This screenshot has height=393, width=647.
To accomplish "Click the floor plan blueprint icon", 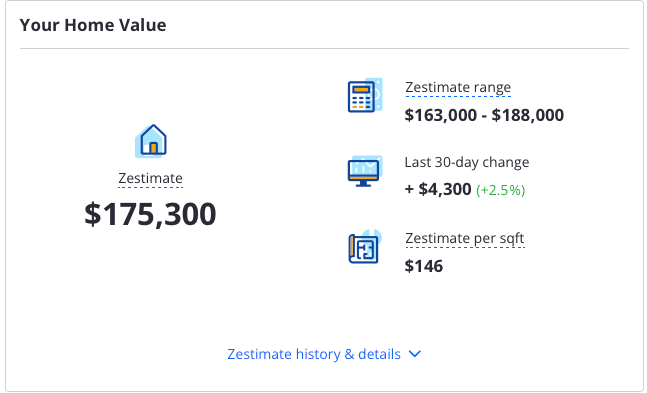I will (x=365, y=246).
